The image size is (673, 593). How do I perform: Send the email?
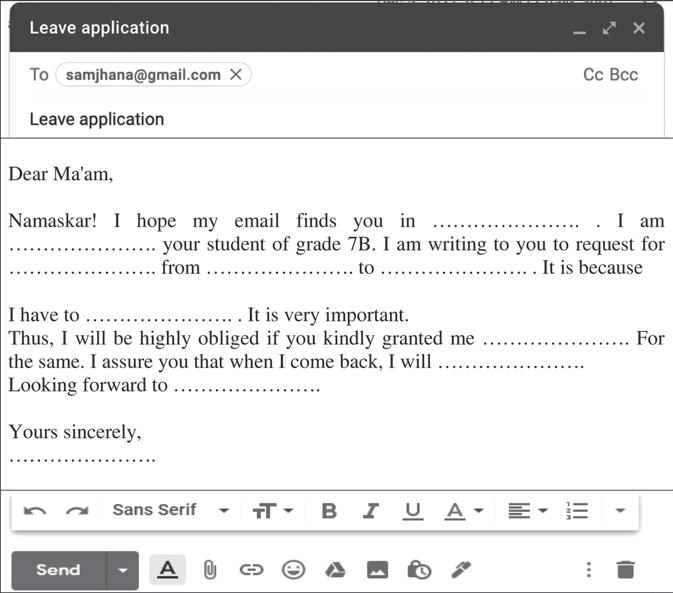59,570
